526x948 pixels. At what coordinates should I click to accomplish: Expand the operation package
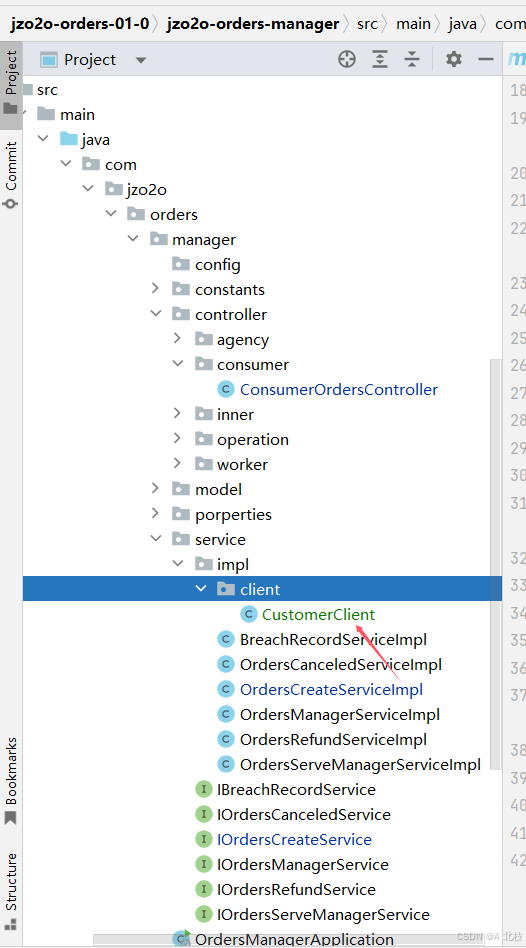point(178,438)
